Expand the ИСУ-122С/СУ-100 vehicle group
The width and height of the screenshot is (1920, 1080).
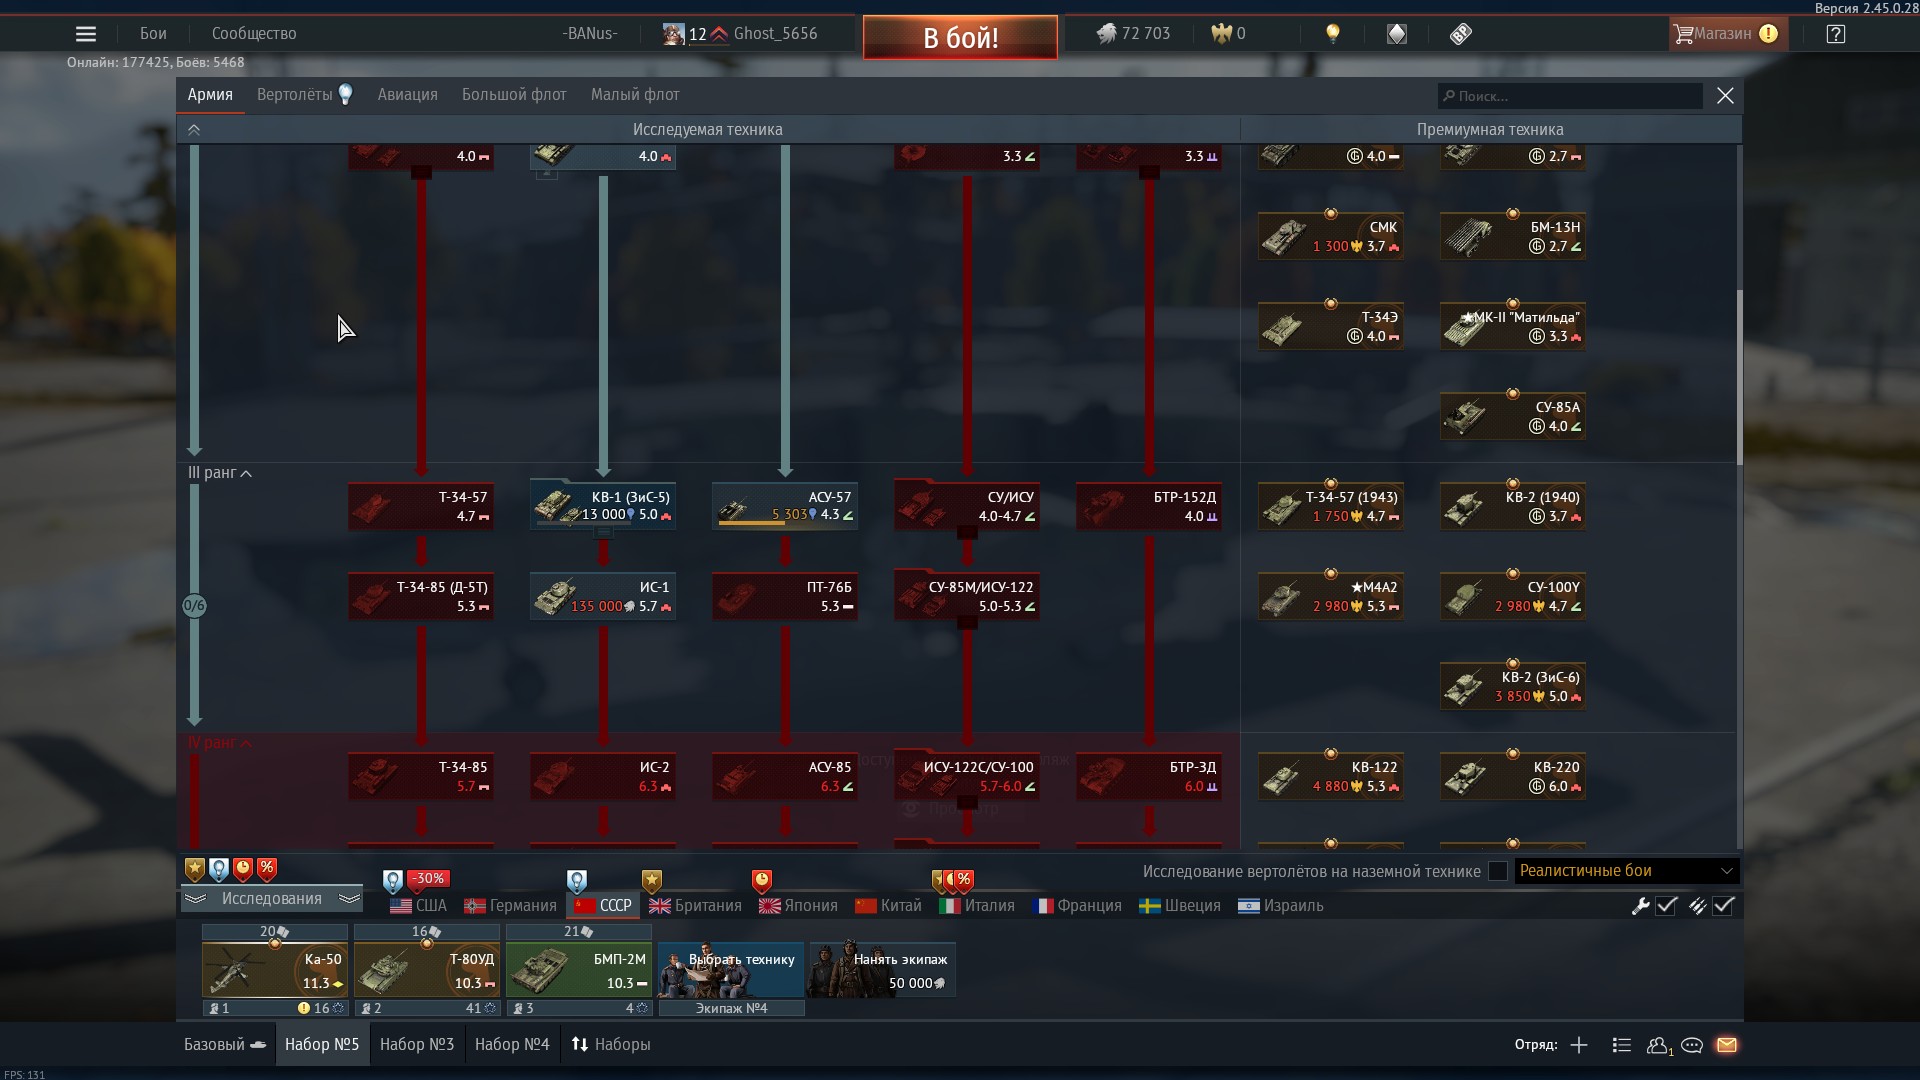(967, 775)
